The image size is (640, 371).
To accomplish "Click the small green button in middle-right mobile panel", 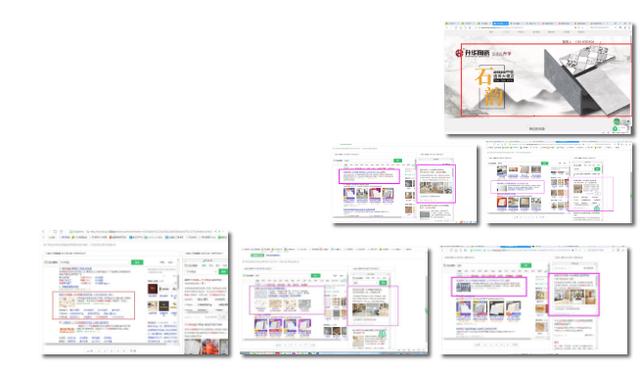I will coord(597,169).
